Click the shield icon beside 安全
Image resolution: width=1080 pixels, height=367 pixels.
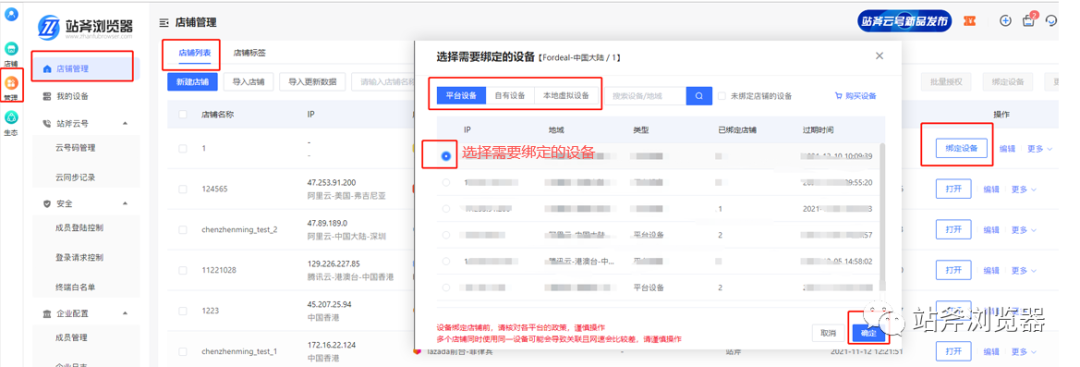pos(47,204)
